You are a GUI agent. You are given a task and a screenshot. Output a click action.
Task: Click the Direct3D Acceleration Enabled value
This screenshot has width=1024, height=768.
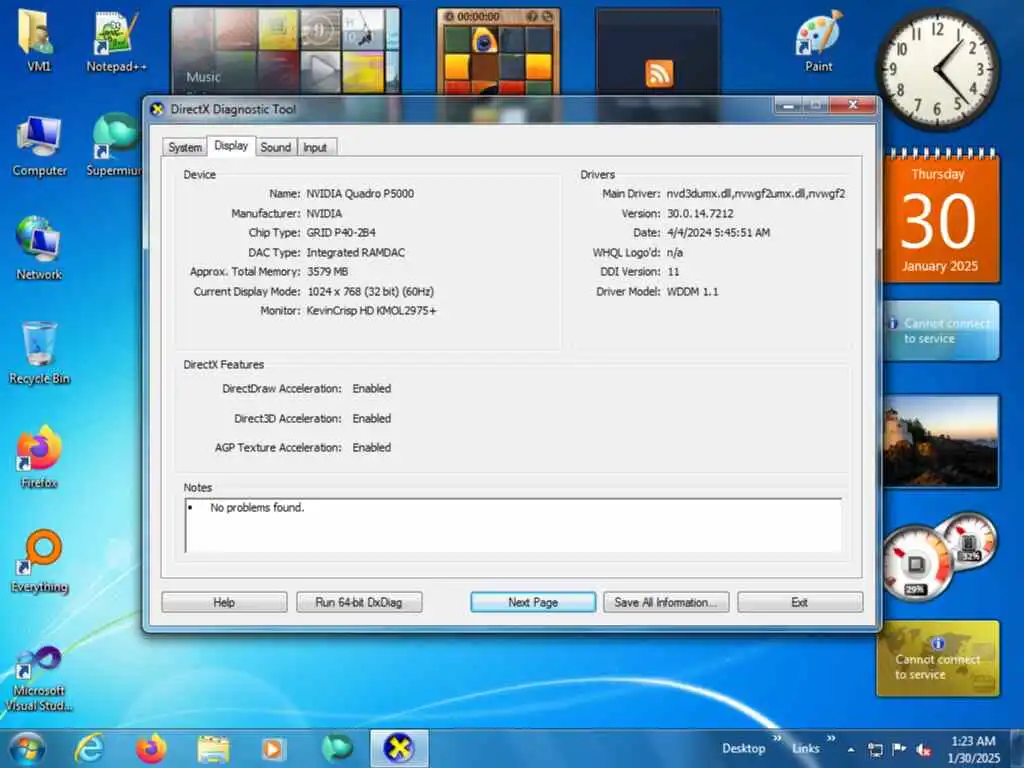[372, 419]
